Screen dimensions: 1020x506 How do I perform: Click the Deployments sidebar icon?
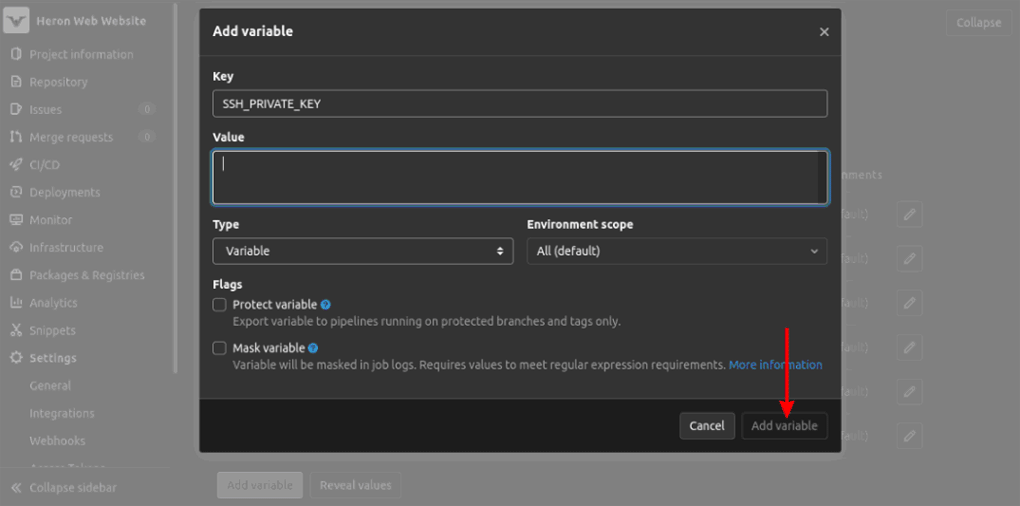(x=16, y=193)
